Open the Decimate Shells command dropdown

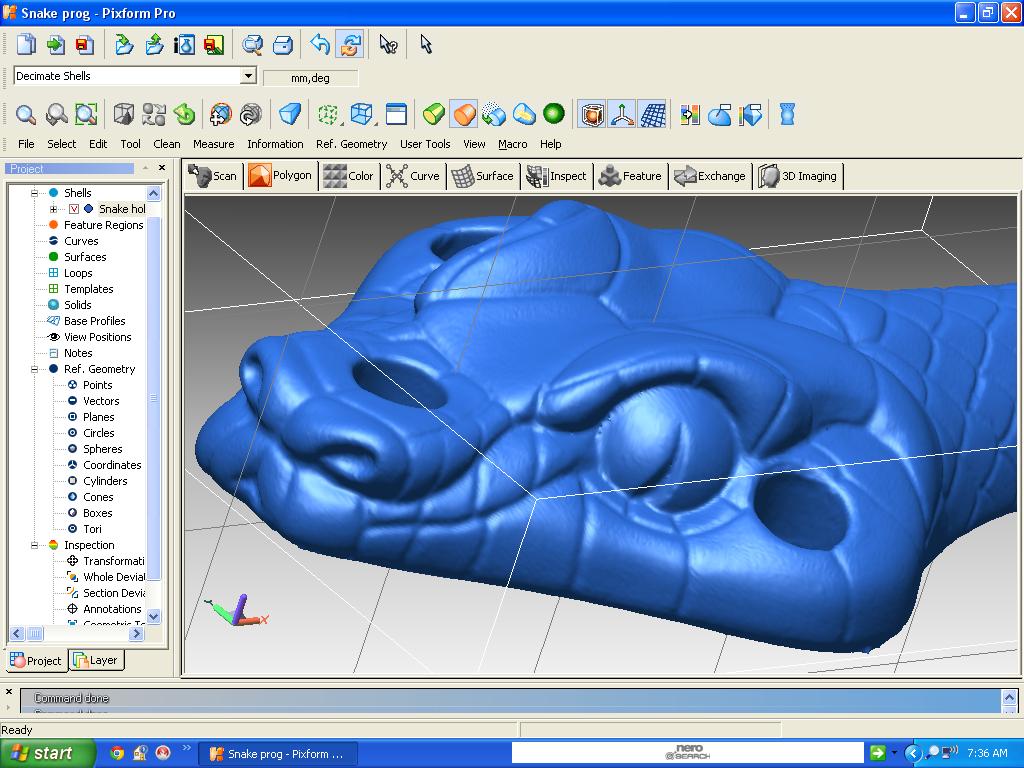[x=248, y=76]
